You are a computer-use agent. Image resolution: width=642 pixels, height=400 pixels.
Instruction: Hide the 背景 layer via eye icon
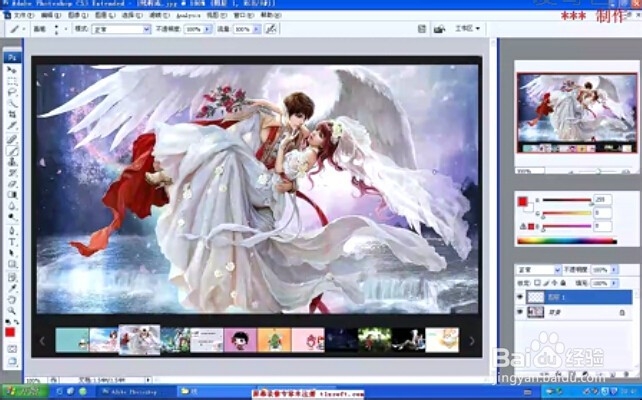coord(520,312)
